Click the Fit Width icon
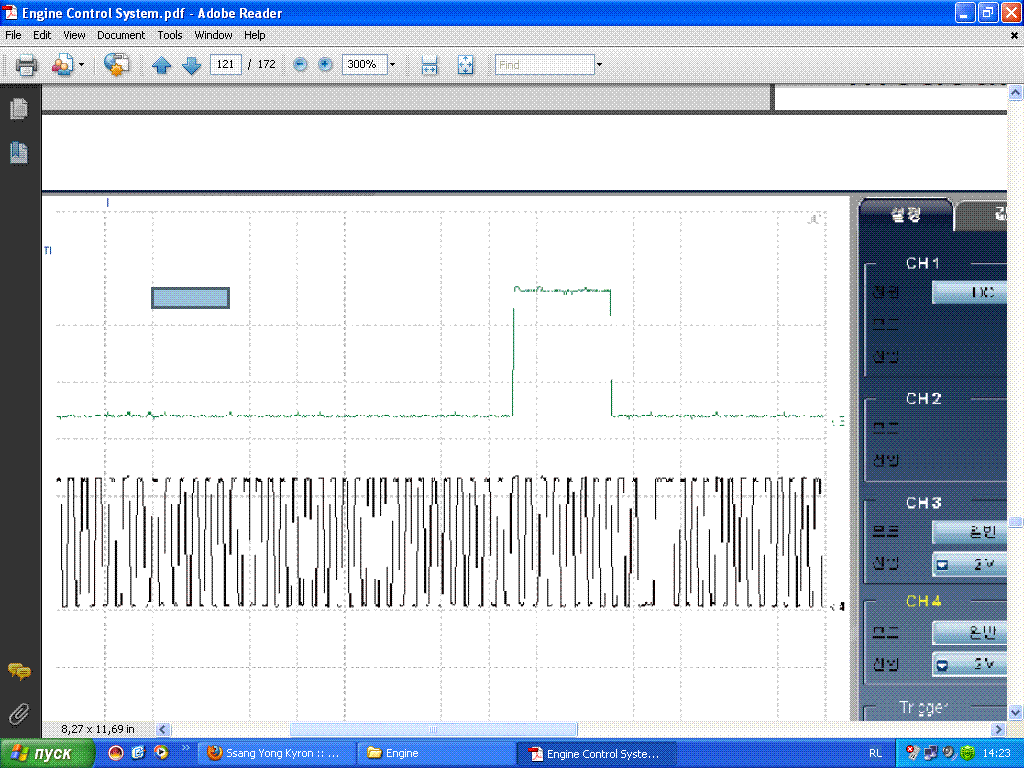The image size is (1024, 768). point(430,65)
